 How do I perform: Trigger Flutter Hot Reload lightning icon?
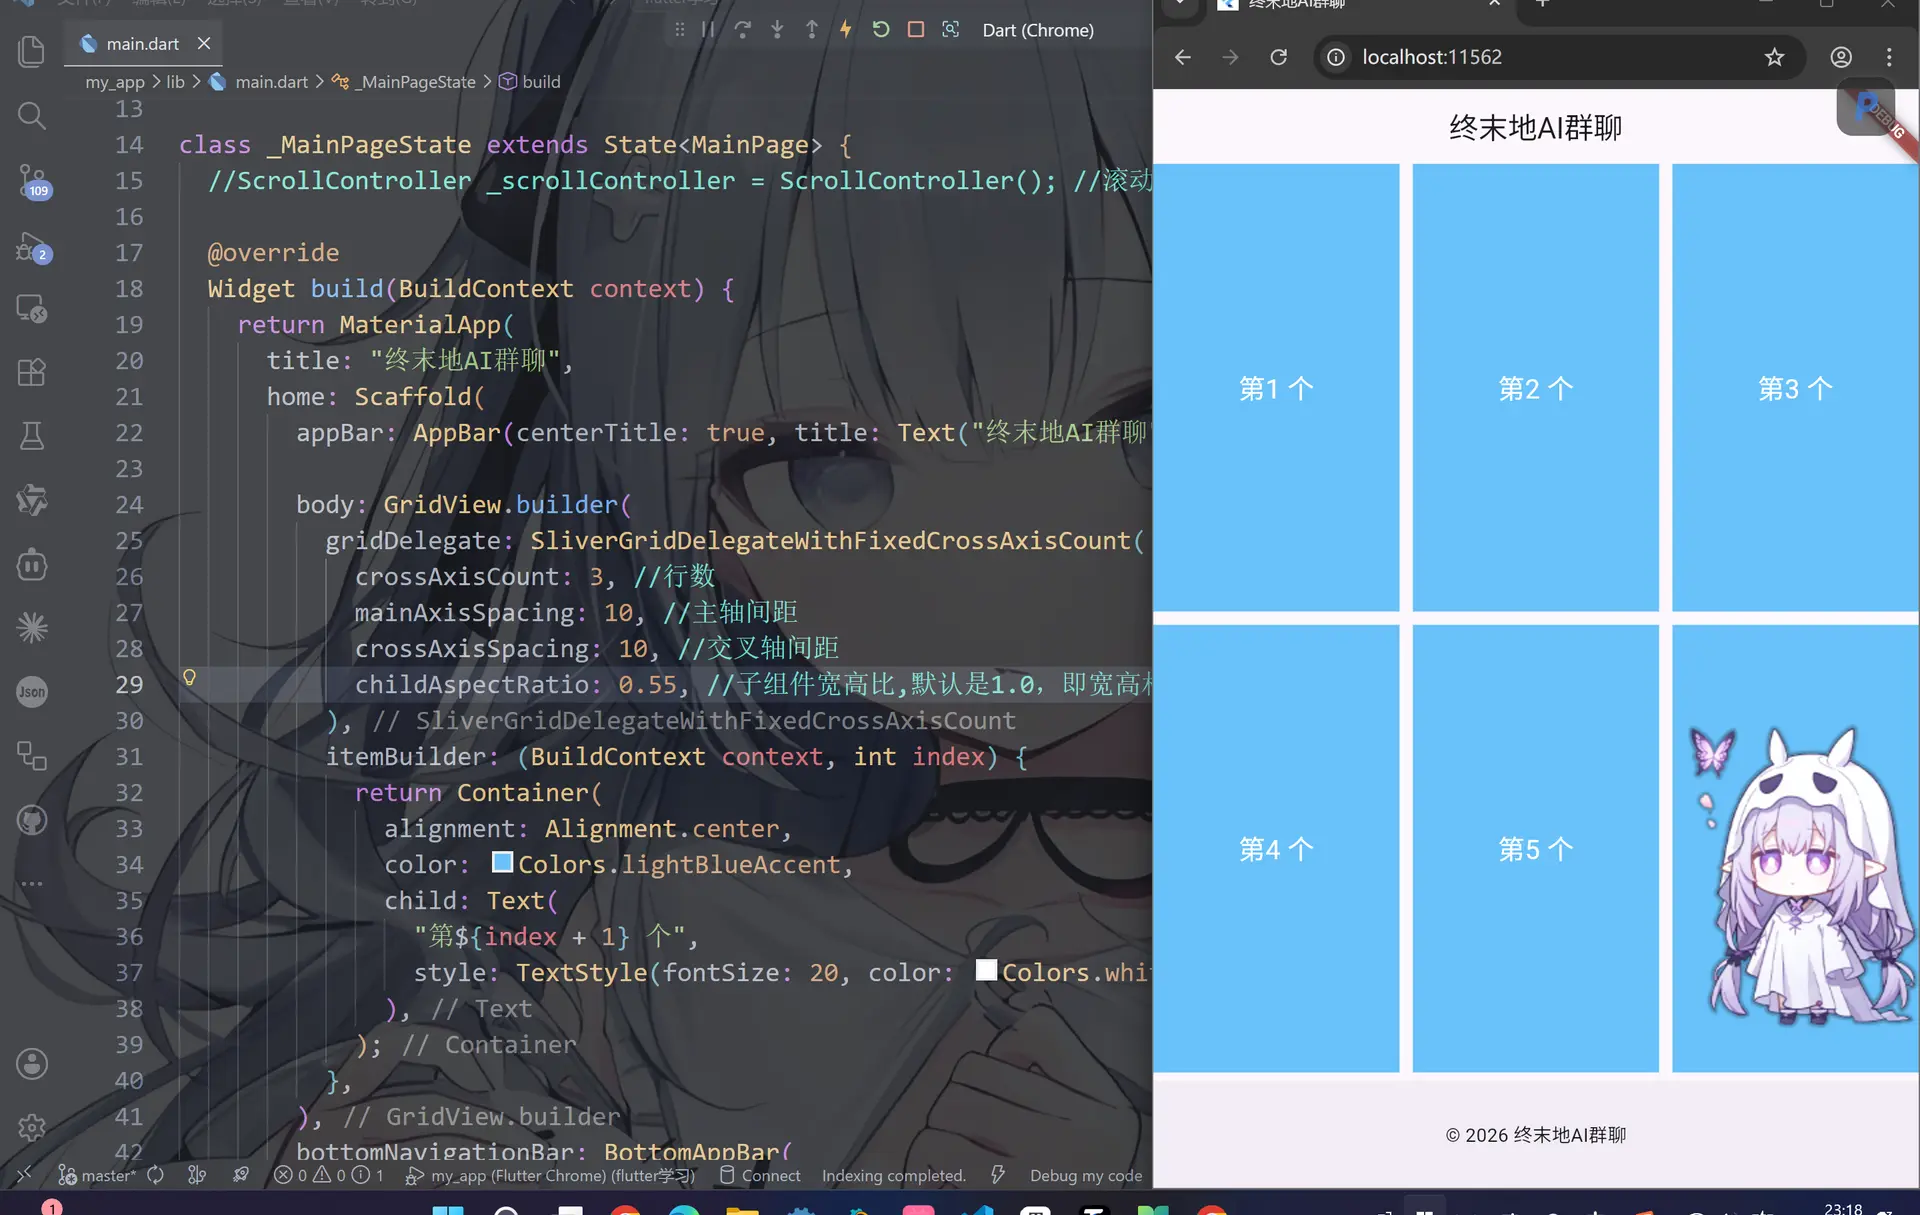click(x=846, y=30)
